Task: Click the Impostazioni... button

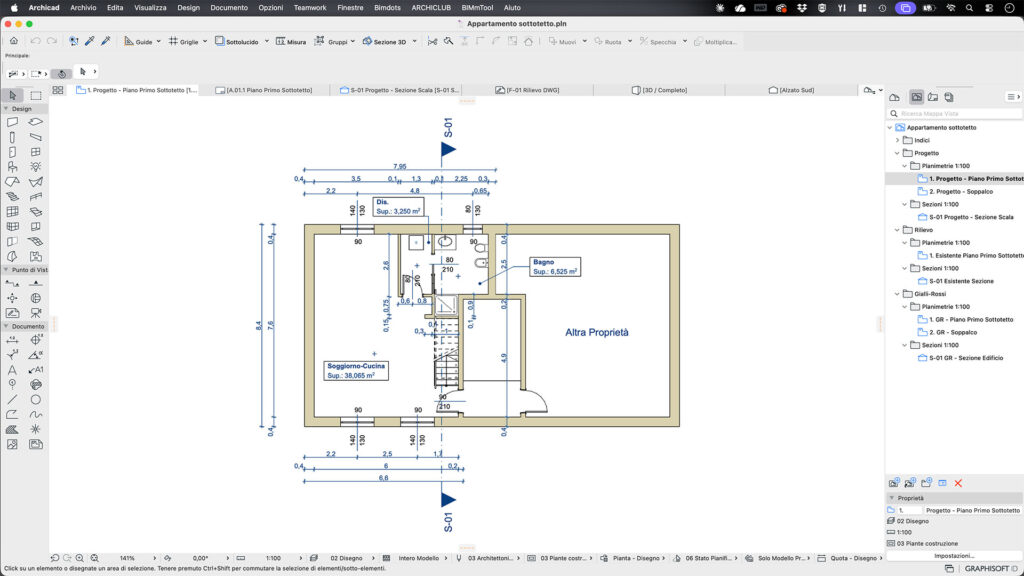Action: click(953, 556)
